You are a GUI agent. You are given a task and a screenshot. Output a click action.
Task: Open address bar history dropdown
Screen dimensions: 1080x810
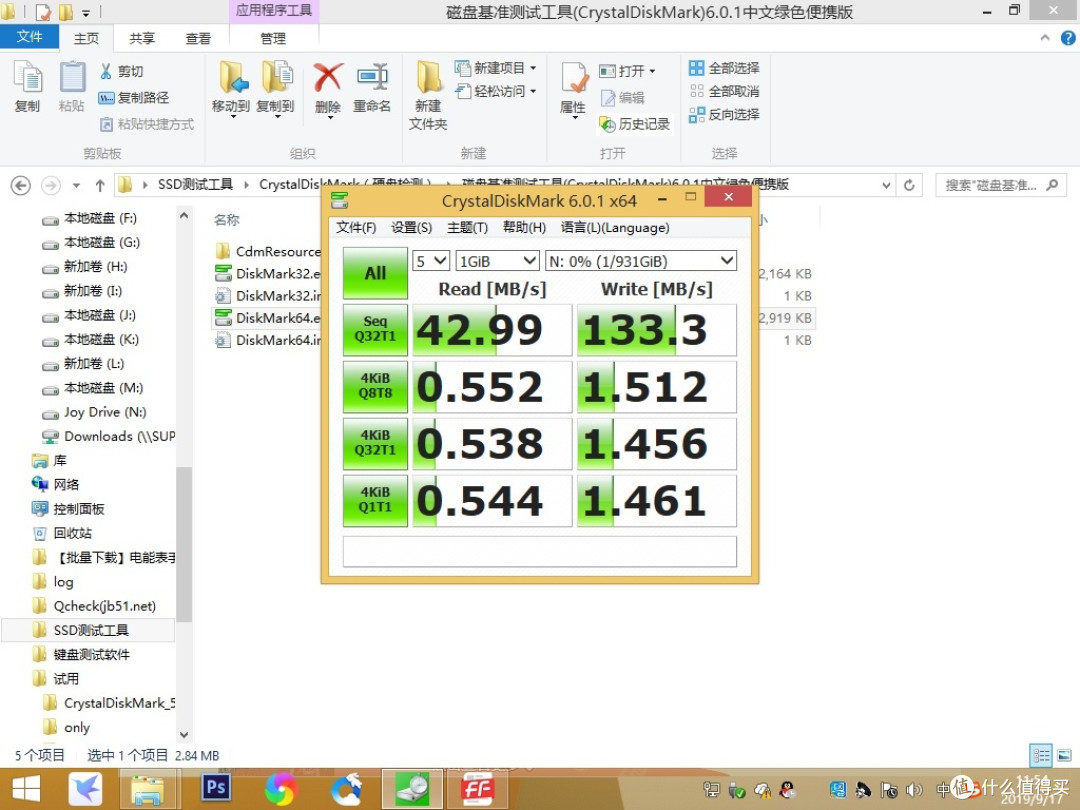click(x=886, y=185)
